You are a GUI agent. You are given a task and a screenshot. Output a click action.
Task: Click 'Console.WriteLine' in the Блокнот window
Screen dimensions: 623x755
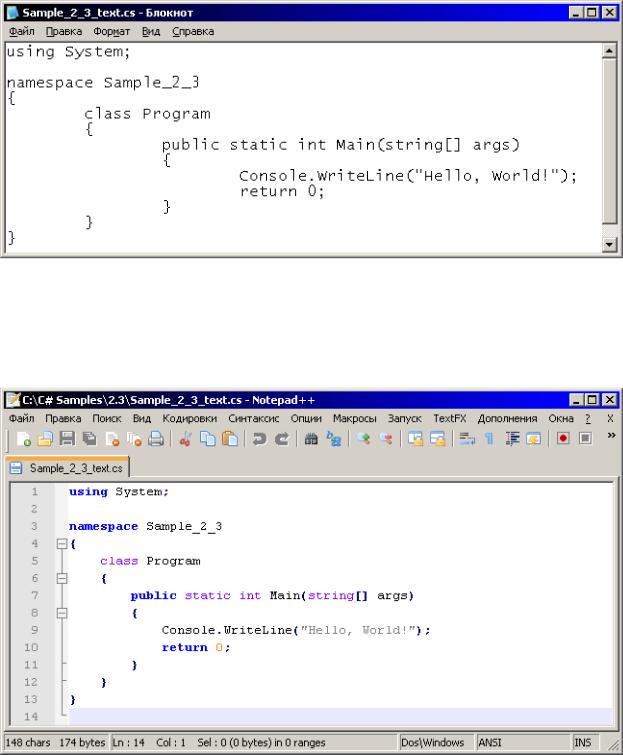coord(321,176)
